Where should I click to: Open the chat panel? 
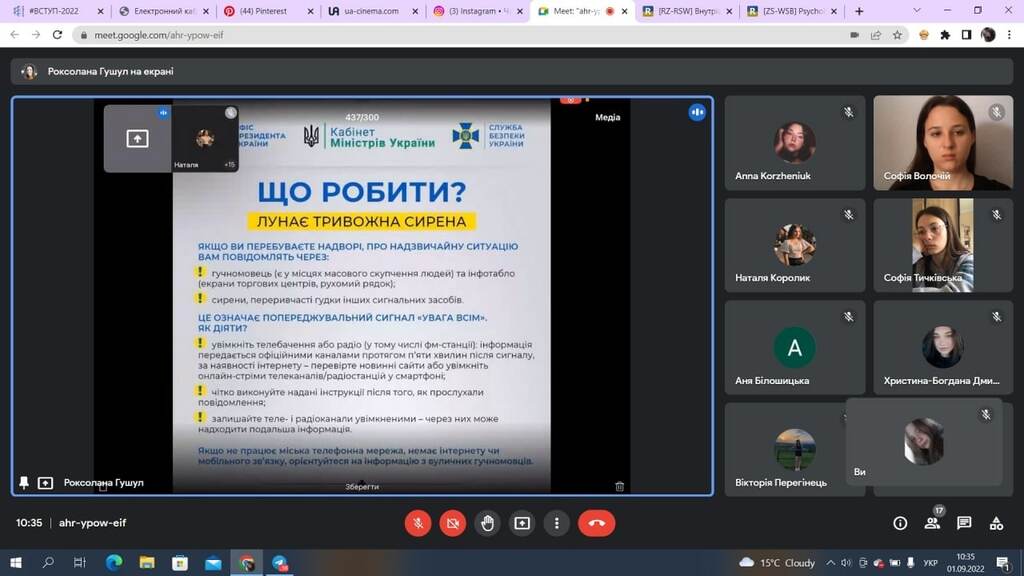964,523
